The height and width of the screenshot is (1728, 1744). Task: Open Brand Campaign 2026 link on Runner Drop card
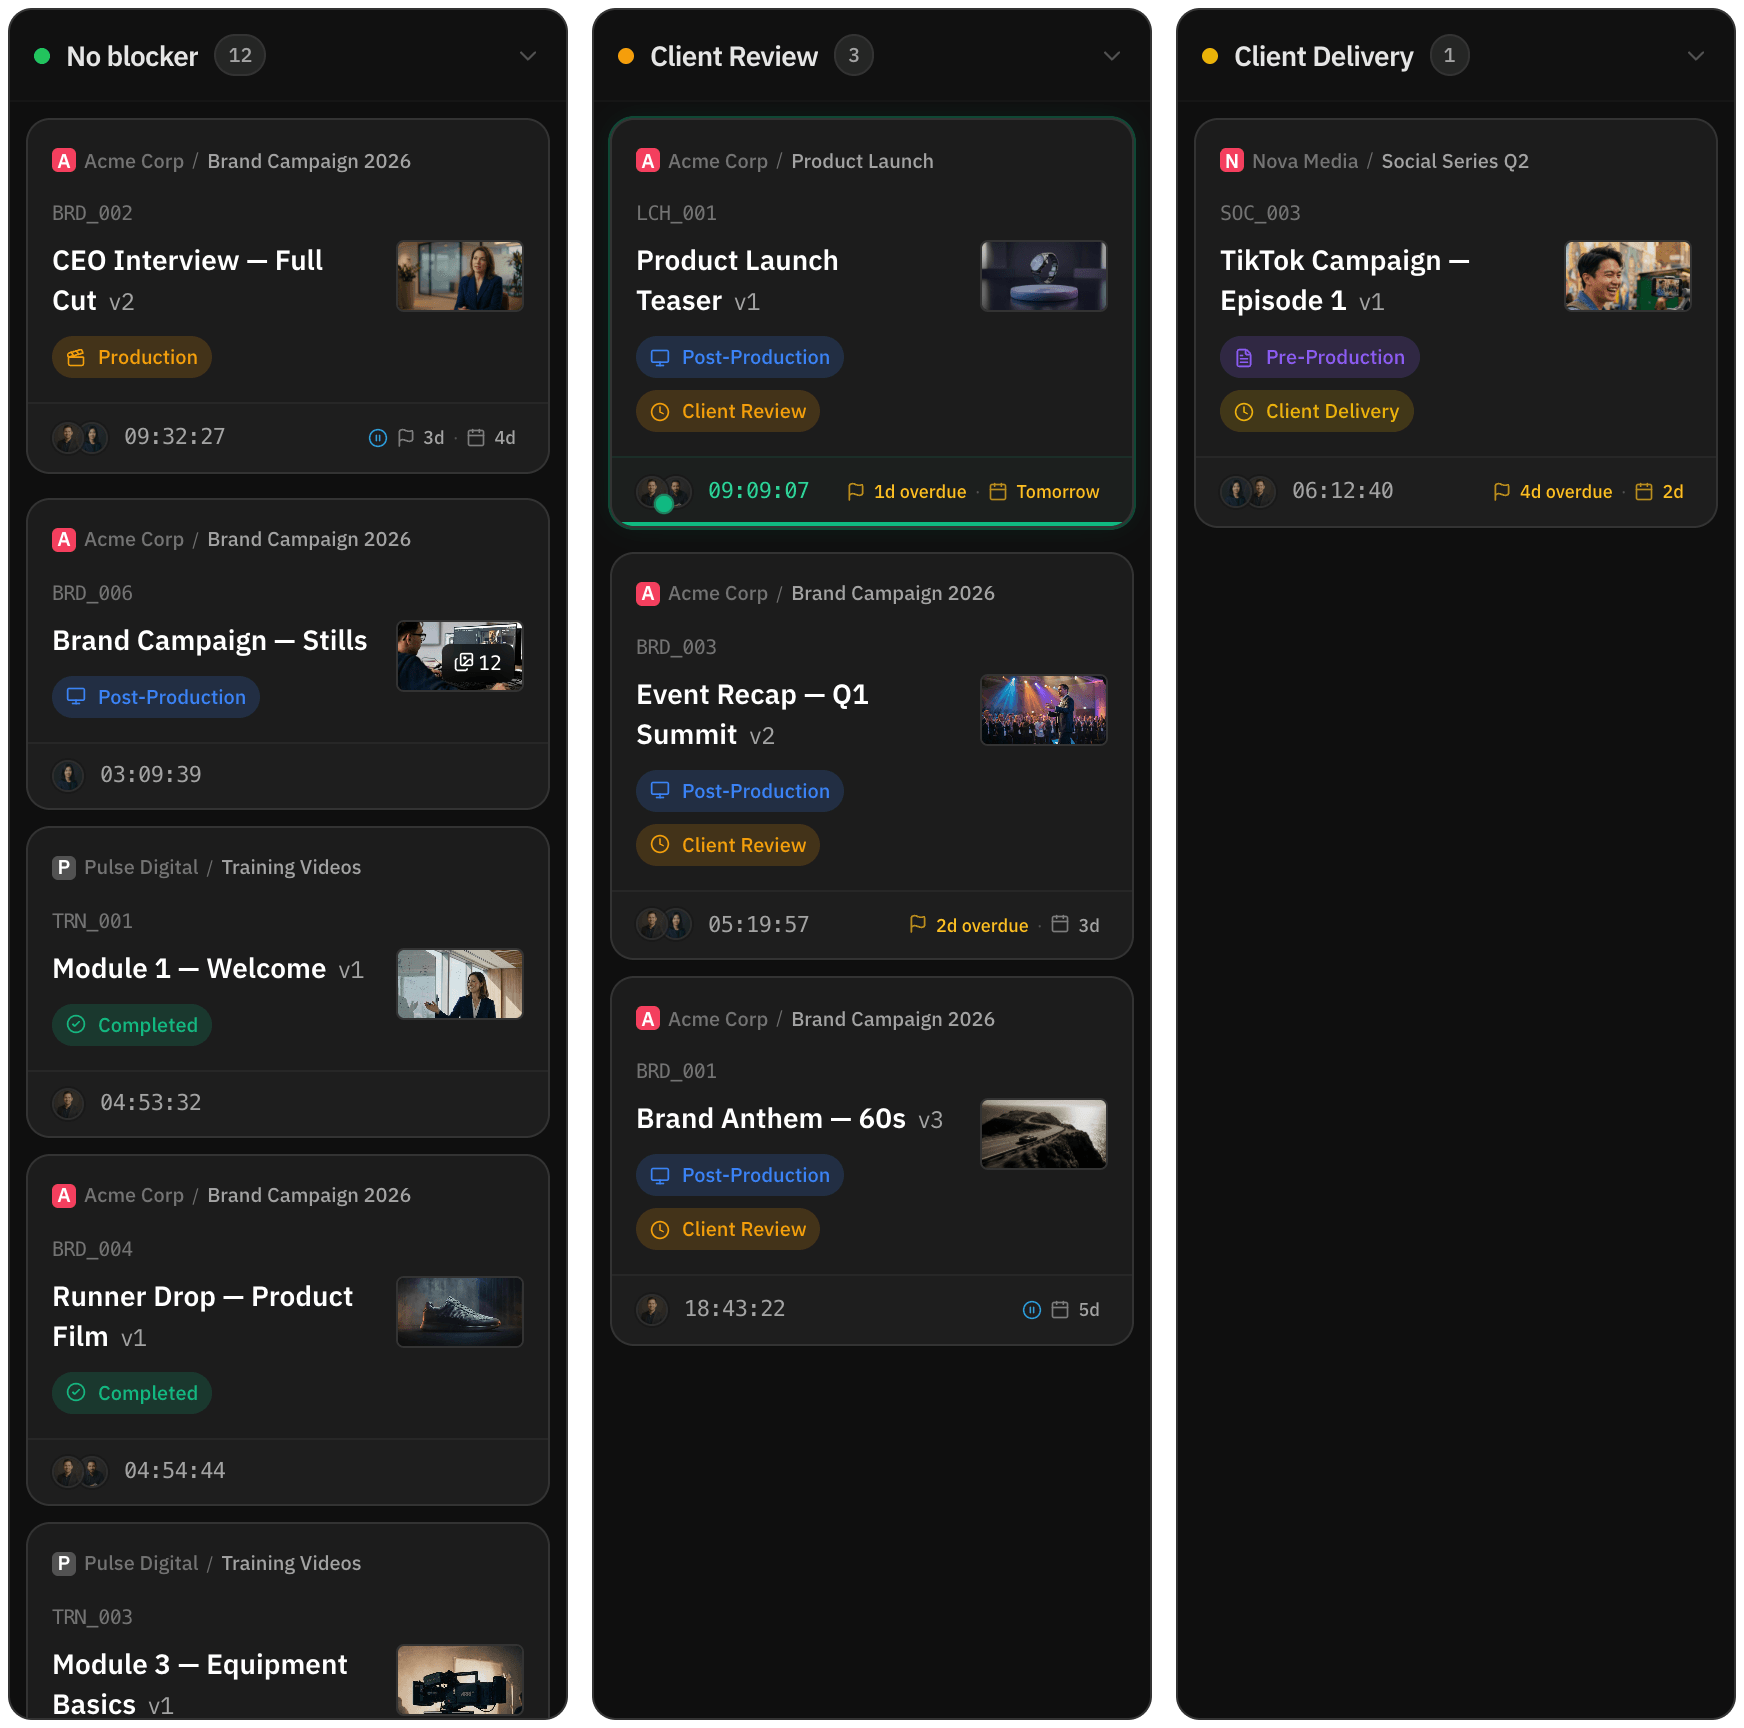point(309,1195)
